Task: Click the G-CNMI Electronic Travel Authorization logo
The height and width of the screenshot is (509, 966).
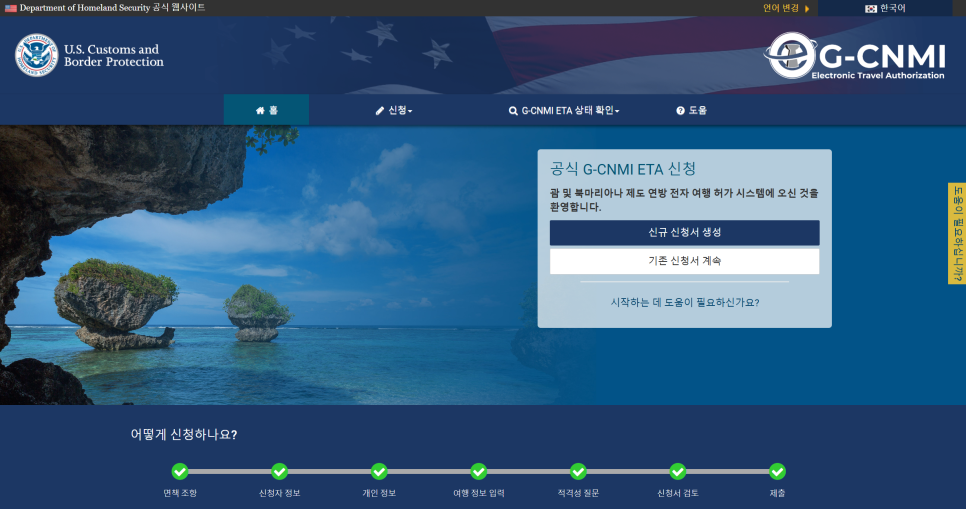Action: point(854,56)
